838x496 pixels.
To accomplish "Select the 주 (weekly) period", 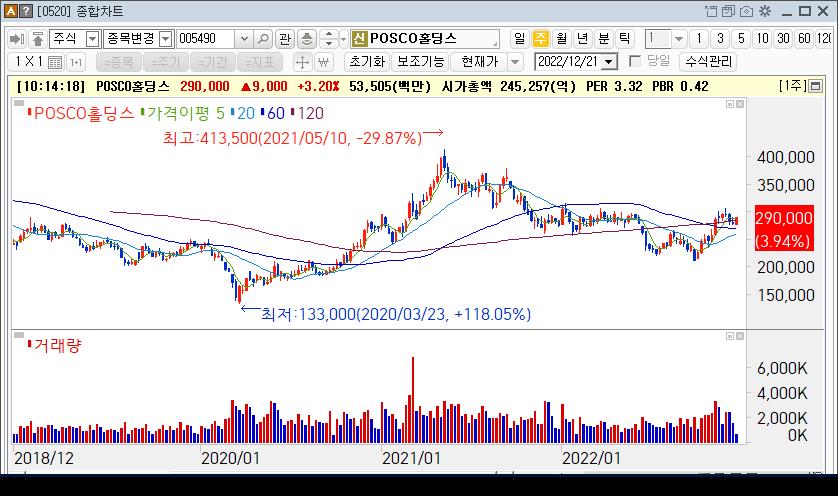I will pyautogui.click(x=540, y=38).
